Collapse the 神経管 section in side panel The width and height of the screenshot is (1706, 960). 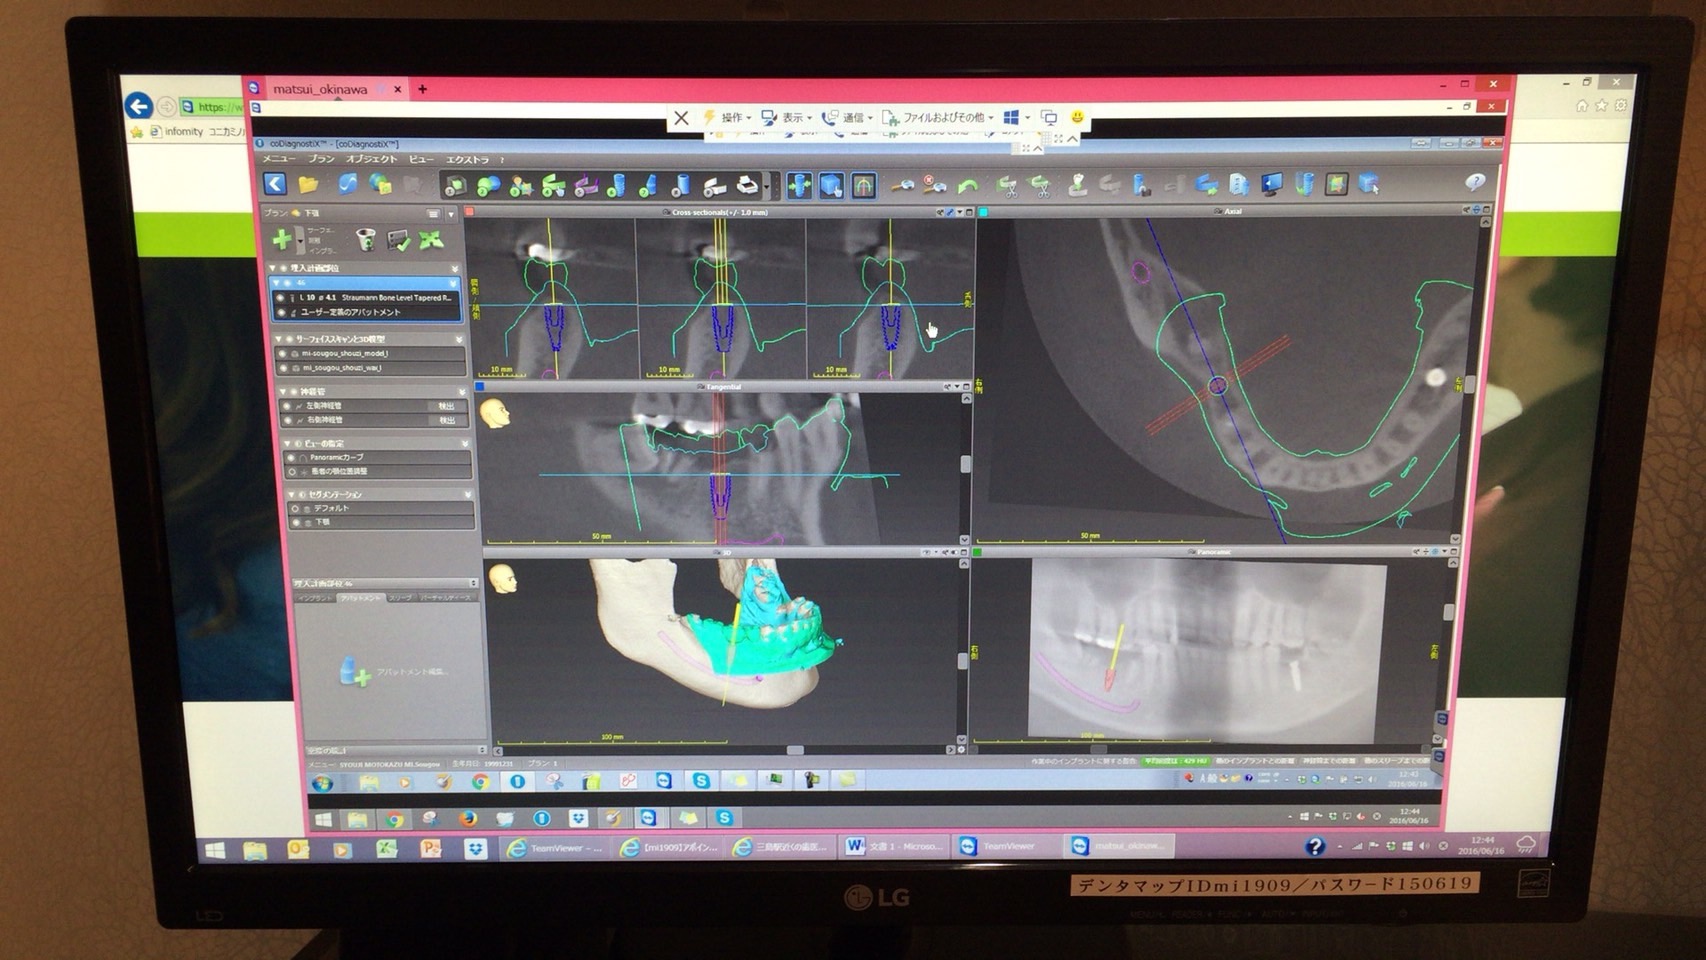tap(462, 392)
